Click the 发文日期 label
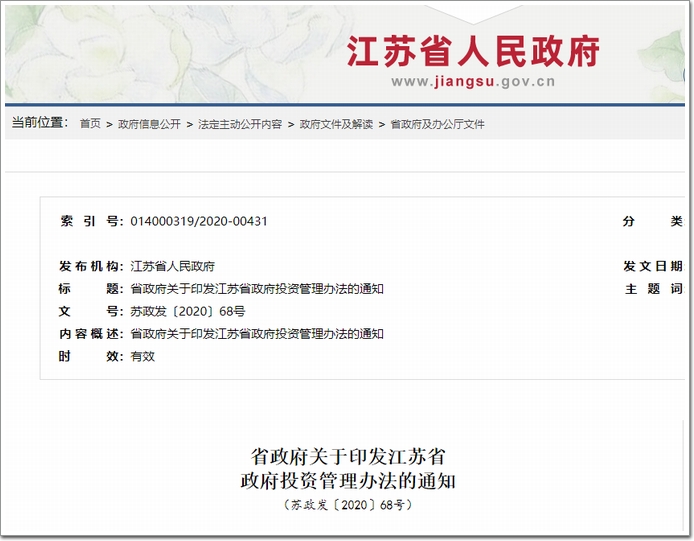694x541 pixels. click(652, 266)
